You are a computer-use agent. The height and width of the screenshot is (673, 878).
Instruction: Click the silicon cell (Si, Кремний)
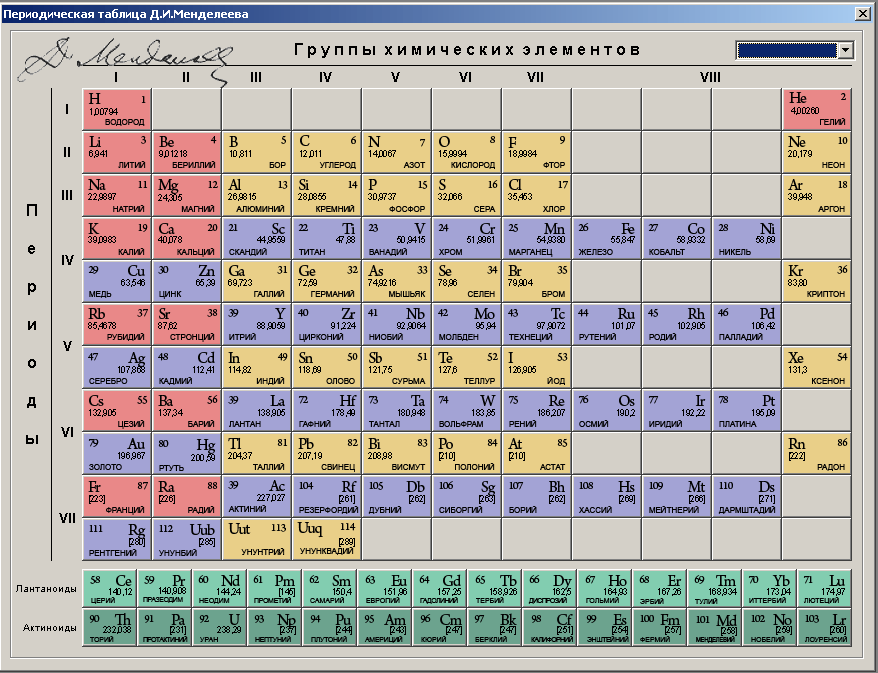(327, 195)
